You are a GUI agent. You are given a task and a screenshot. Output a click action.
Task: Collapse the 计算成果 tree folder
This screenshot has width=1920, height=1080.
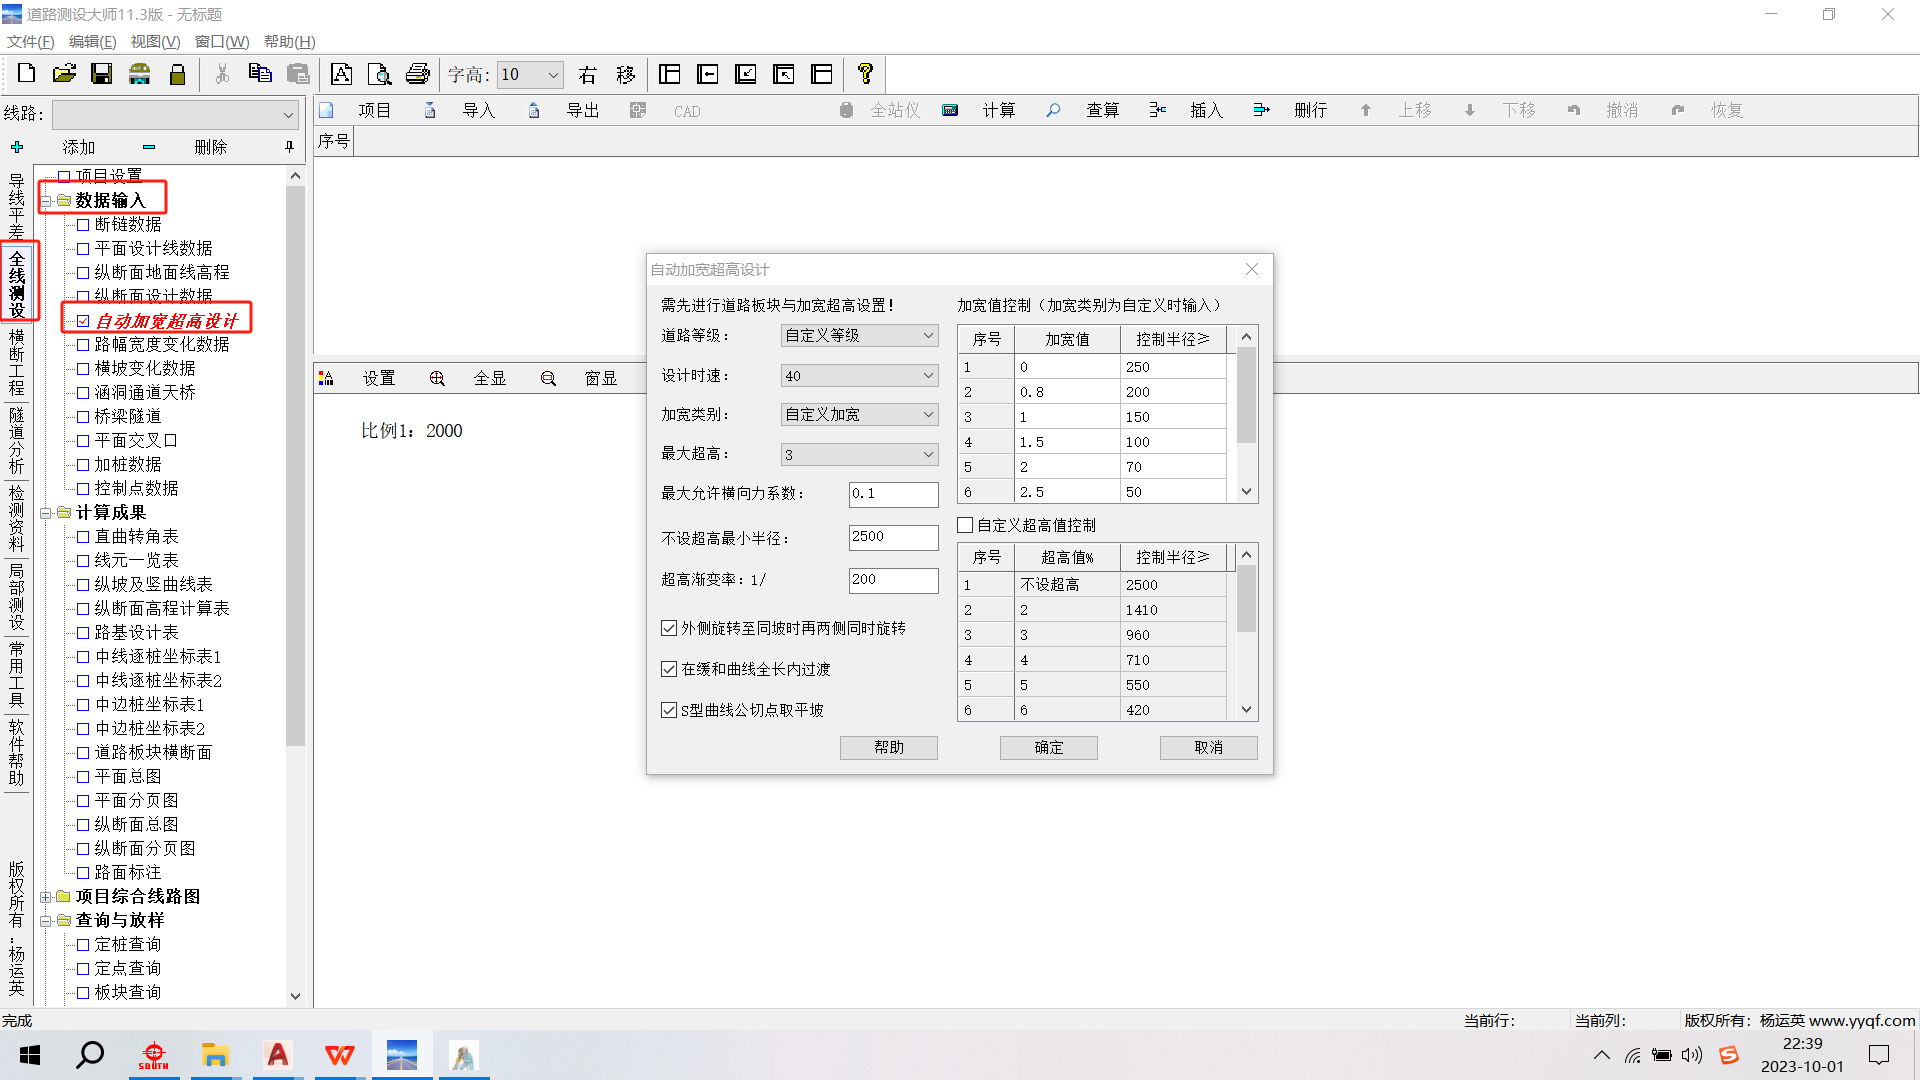(x=46, y=513)
